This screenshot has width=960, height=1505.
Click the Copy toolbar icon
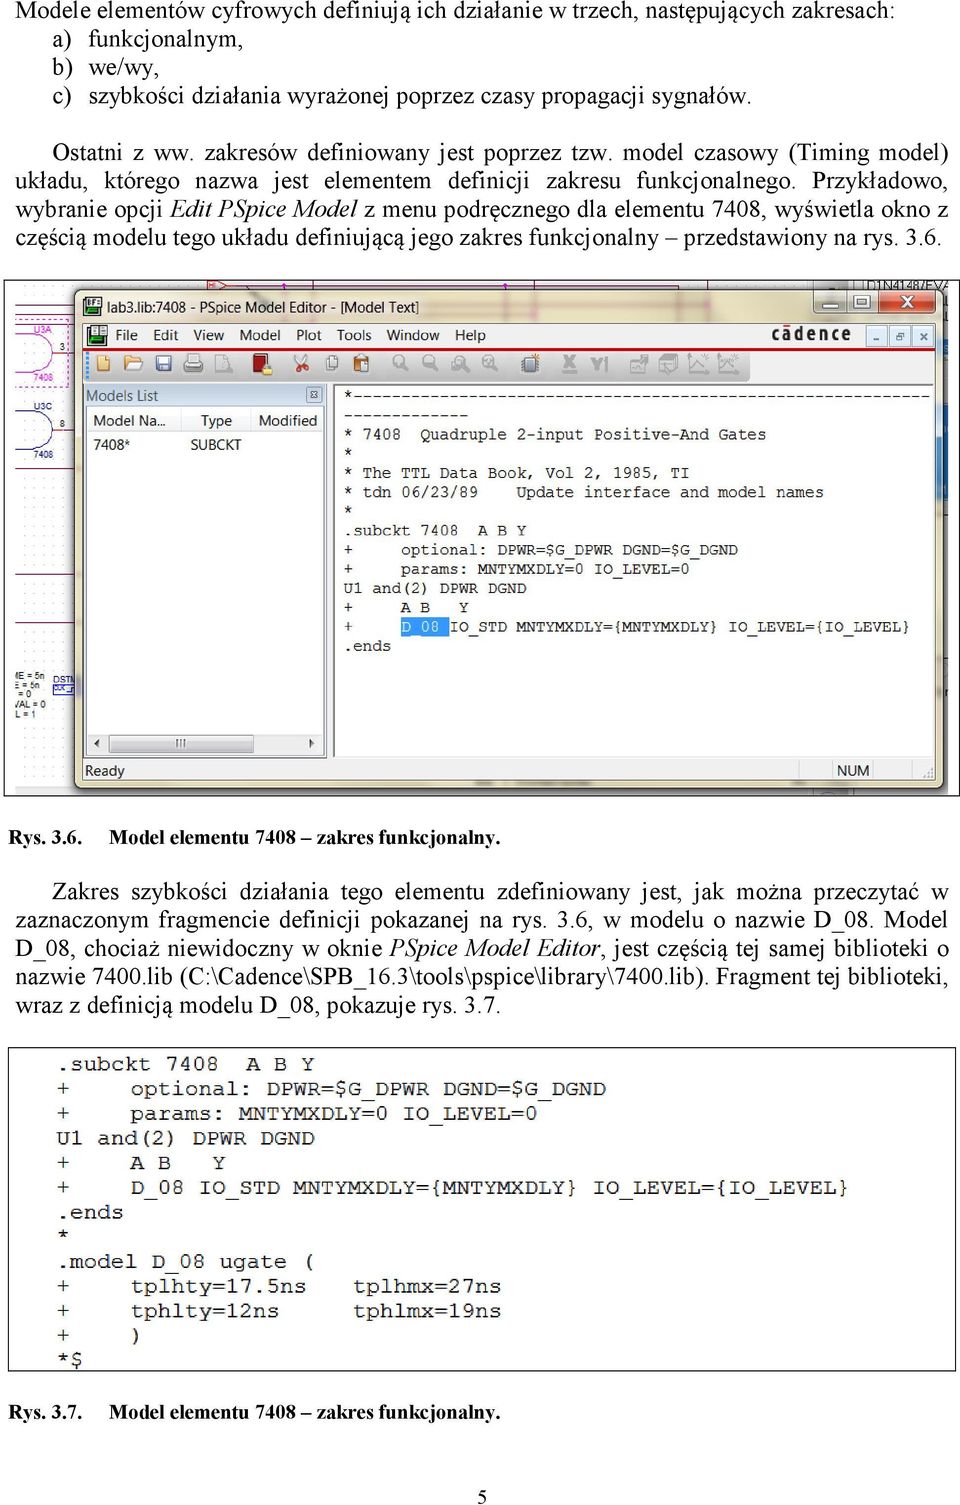[x=331, y=363]
